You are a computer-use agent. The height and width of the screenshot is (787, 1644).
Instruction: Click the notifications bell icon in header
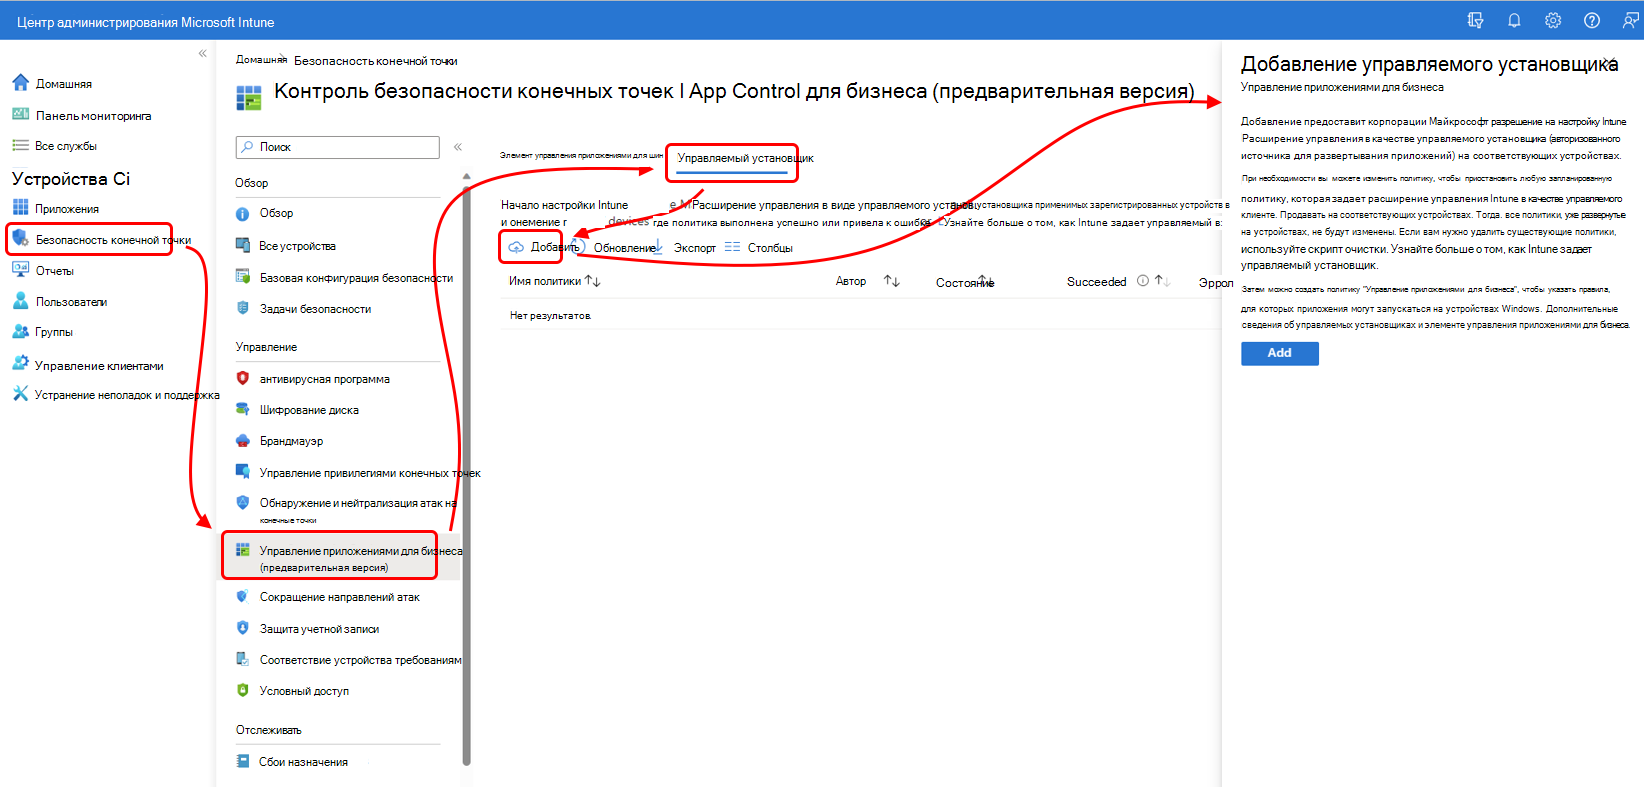pos(1514,20)
